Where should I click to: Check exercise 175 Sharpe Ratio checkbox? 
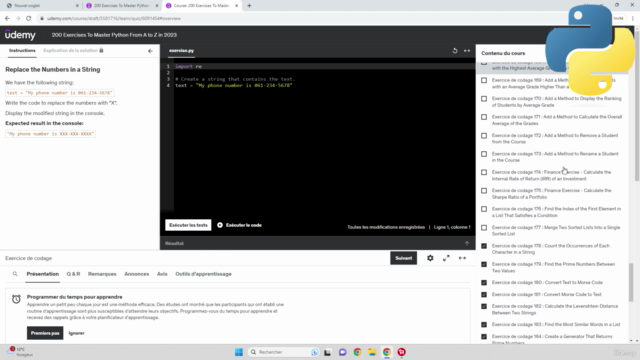pyautogui.click(x=484, y=191)
